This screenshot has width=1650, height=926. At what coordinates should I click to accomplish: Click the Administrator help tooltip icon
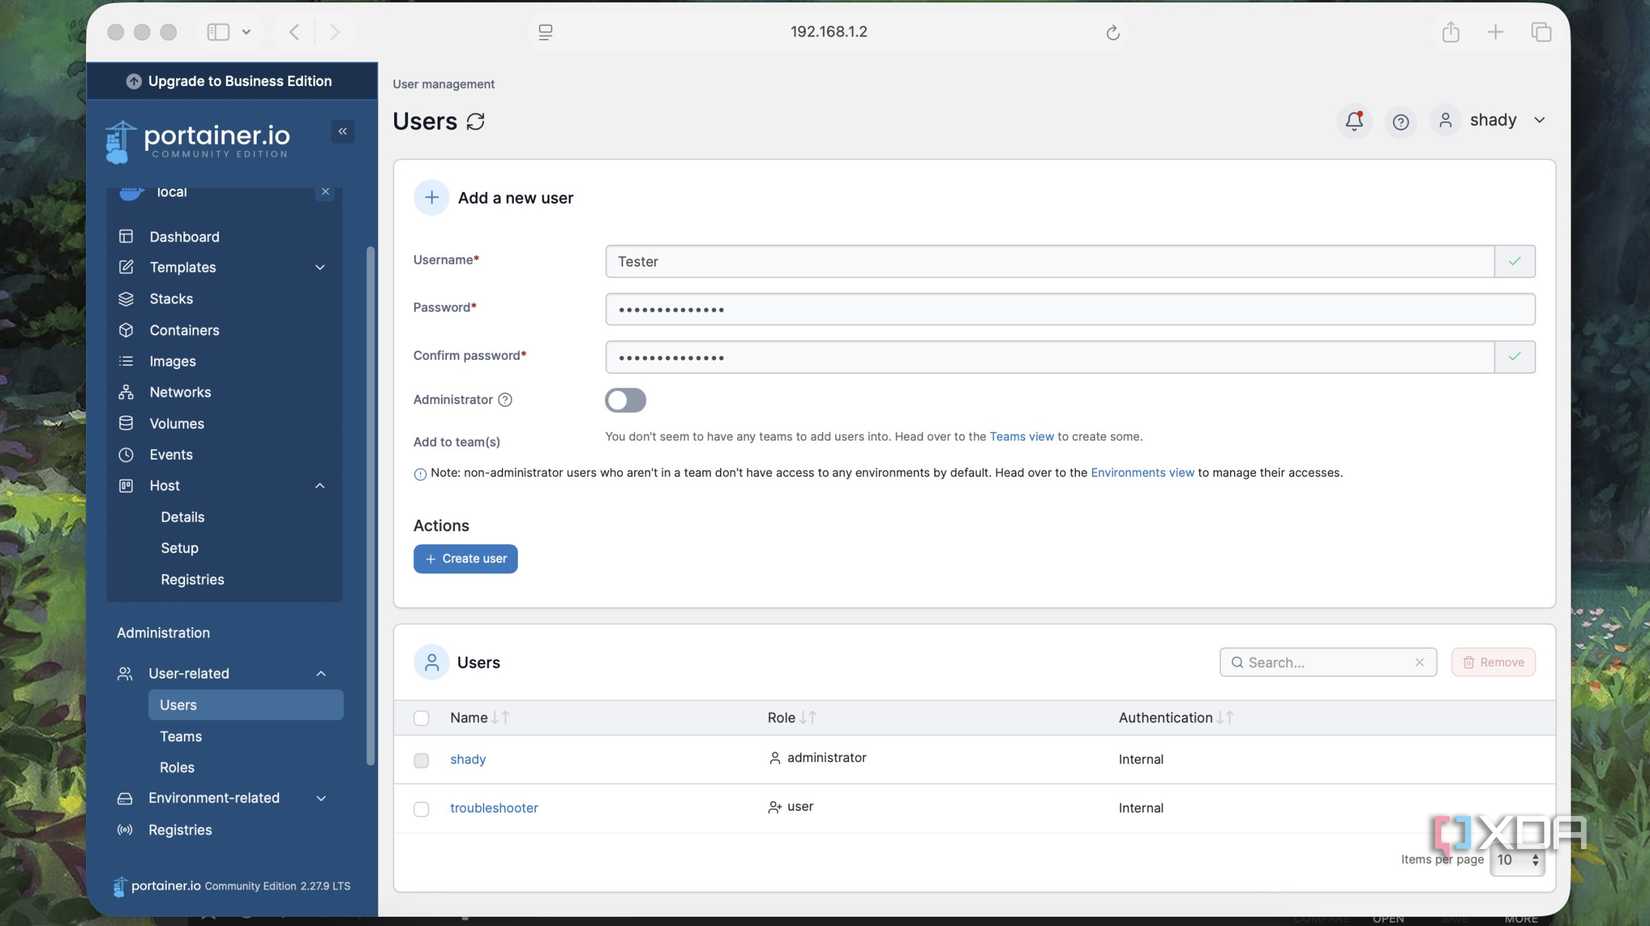[505, 400]
